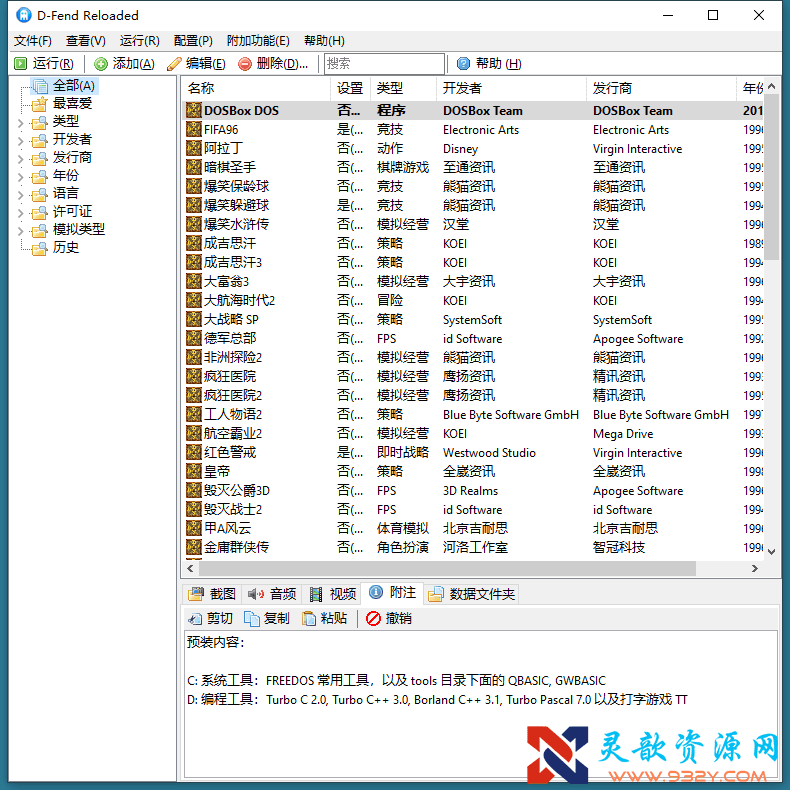Viewport: 790px width, 790px height.
Task: Click the D-Fend Reloaded title bar icon
Action: point(24,15)
